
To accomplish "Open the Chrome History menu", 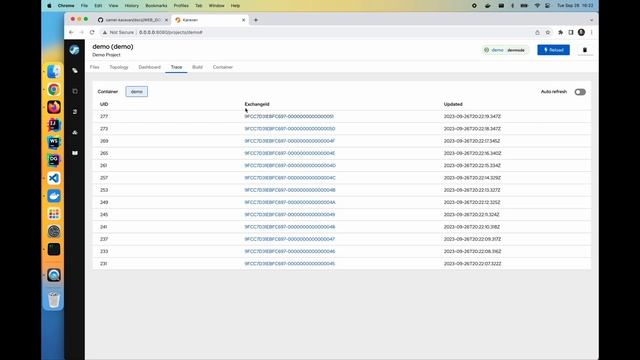I will click(131, 6).
